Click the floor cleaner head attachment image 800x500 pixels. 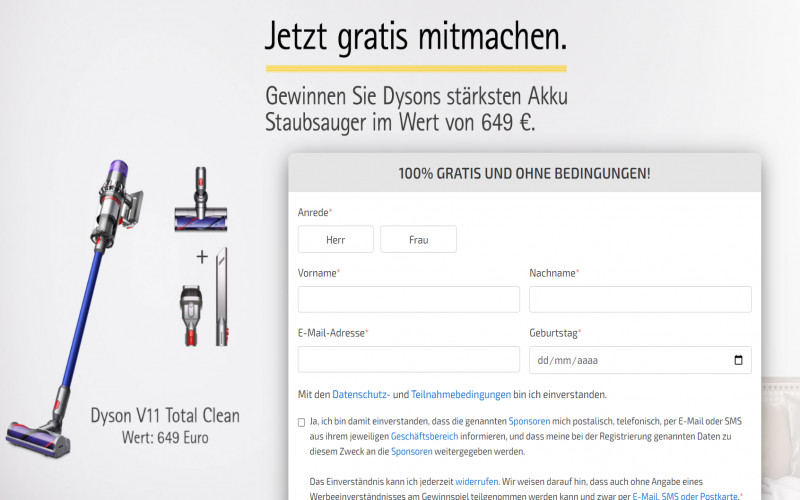pyautogui.click(x=201, y=199)
